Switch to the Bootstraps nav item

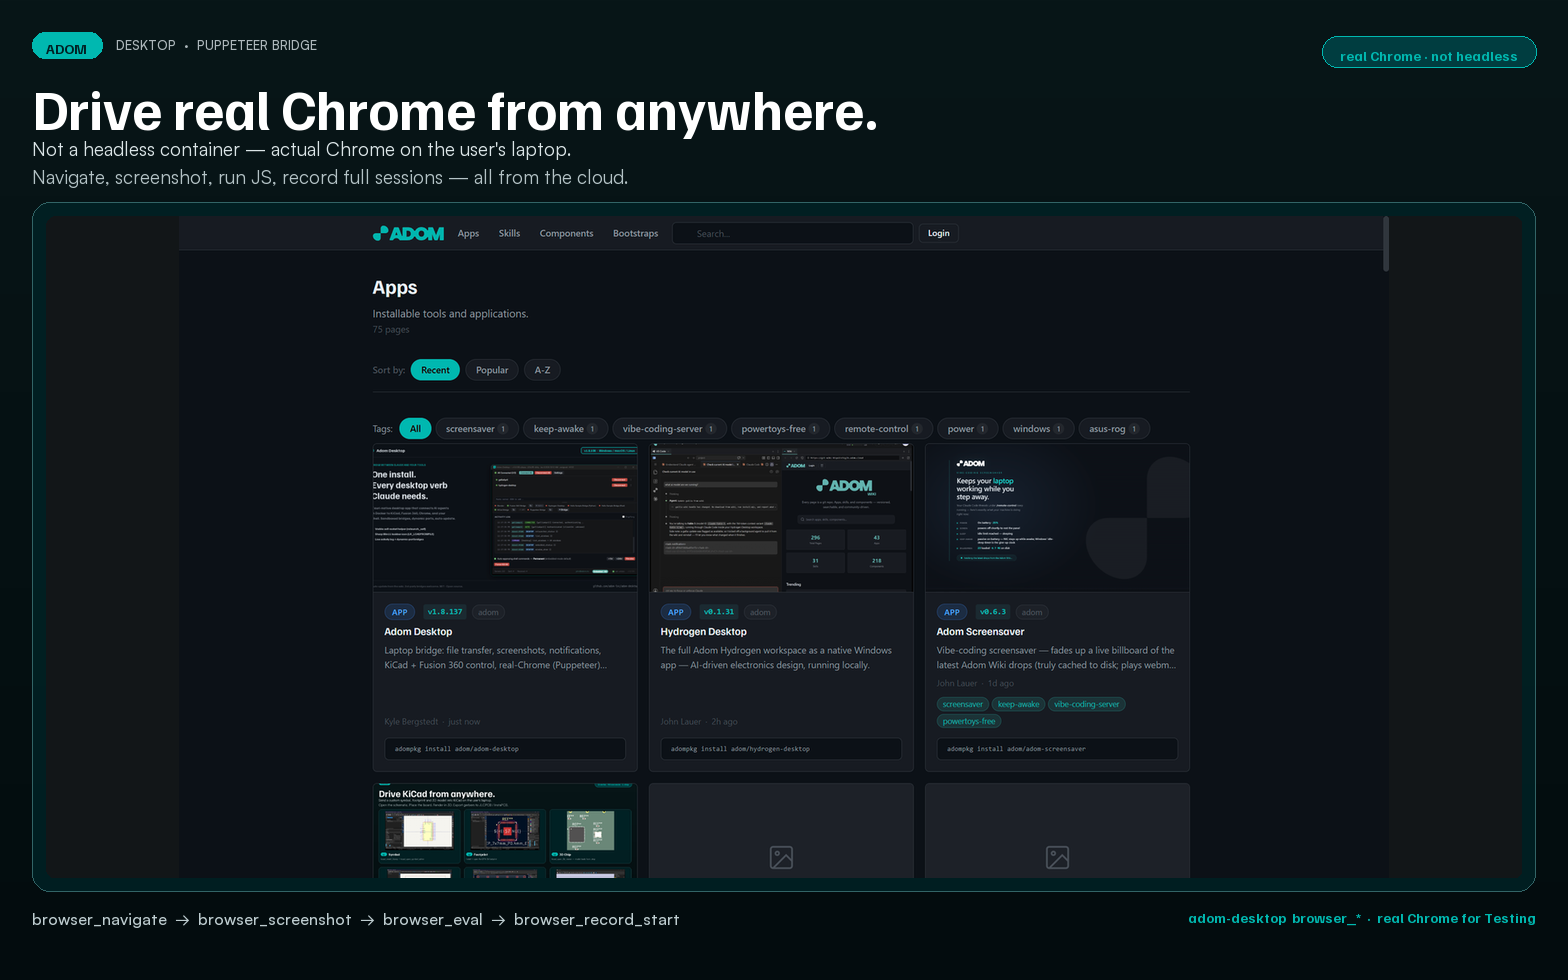[x=635, y=233]
